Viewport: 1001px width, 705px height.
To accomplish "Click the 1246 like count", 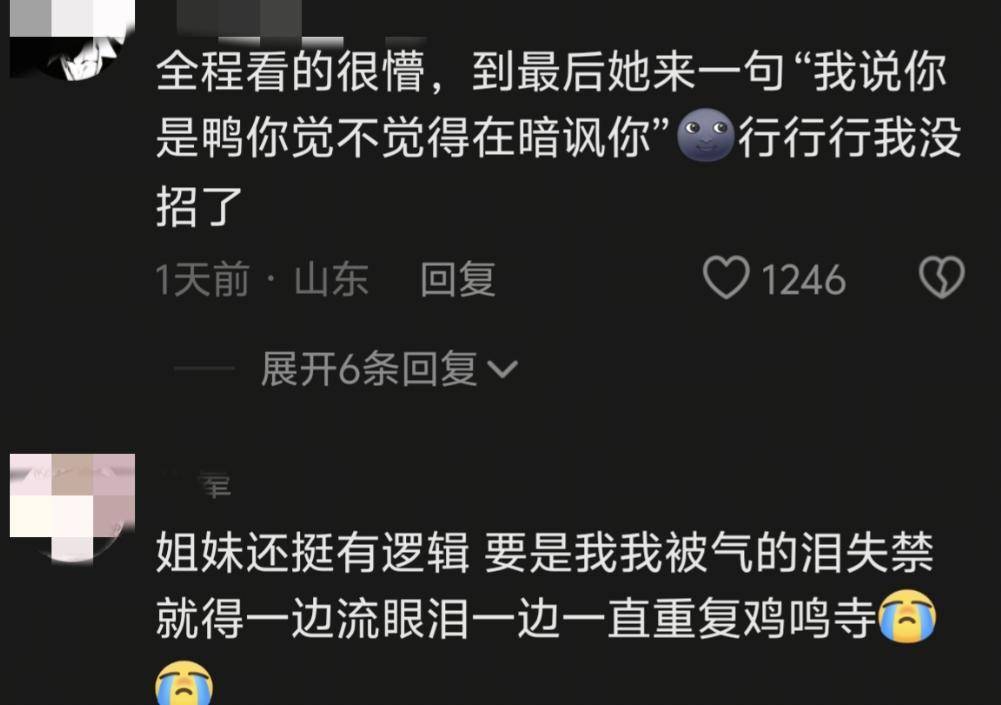I will click(x=803, y=280).
